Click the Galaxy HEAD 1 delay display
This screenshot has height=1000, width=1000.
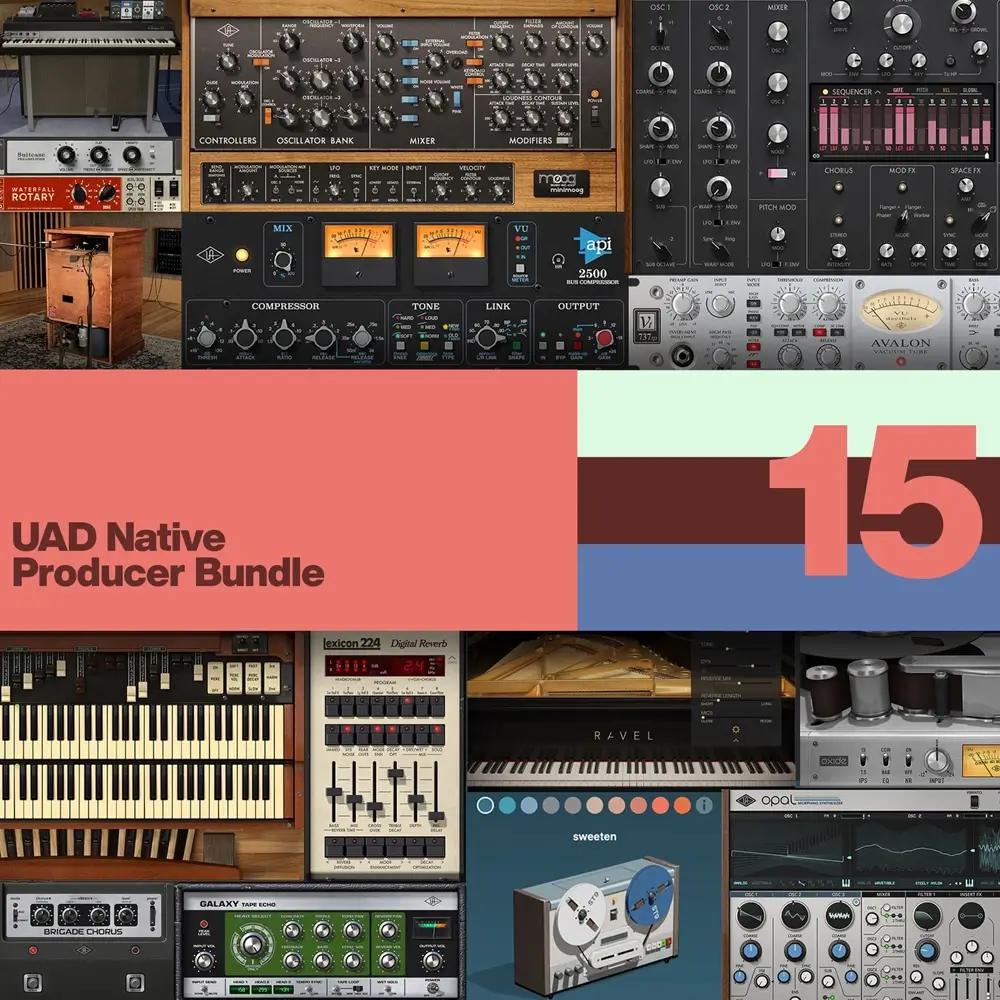pos(240,990)
